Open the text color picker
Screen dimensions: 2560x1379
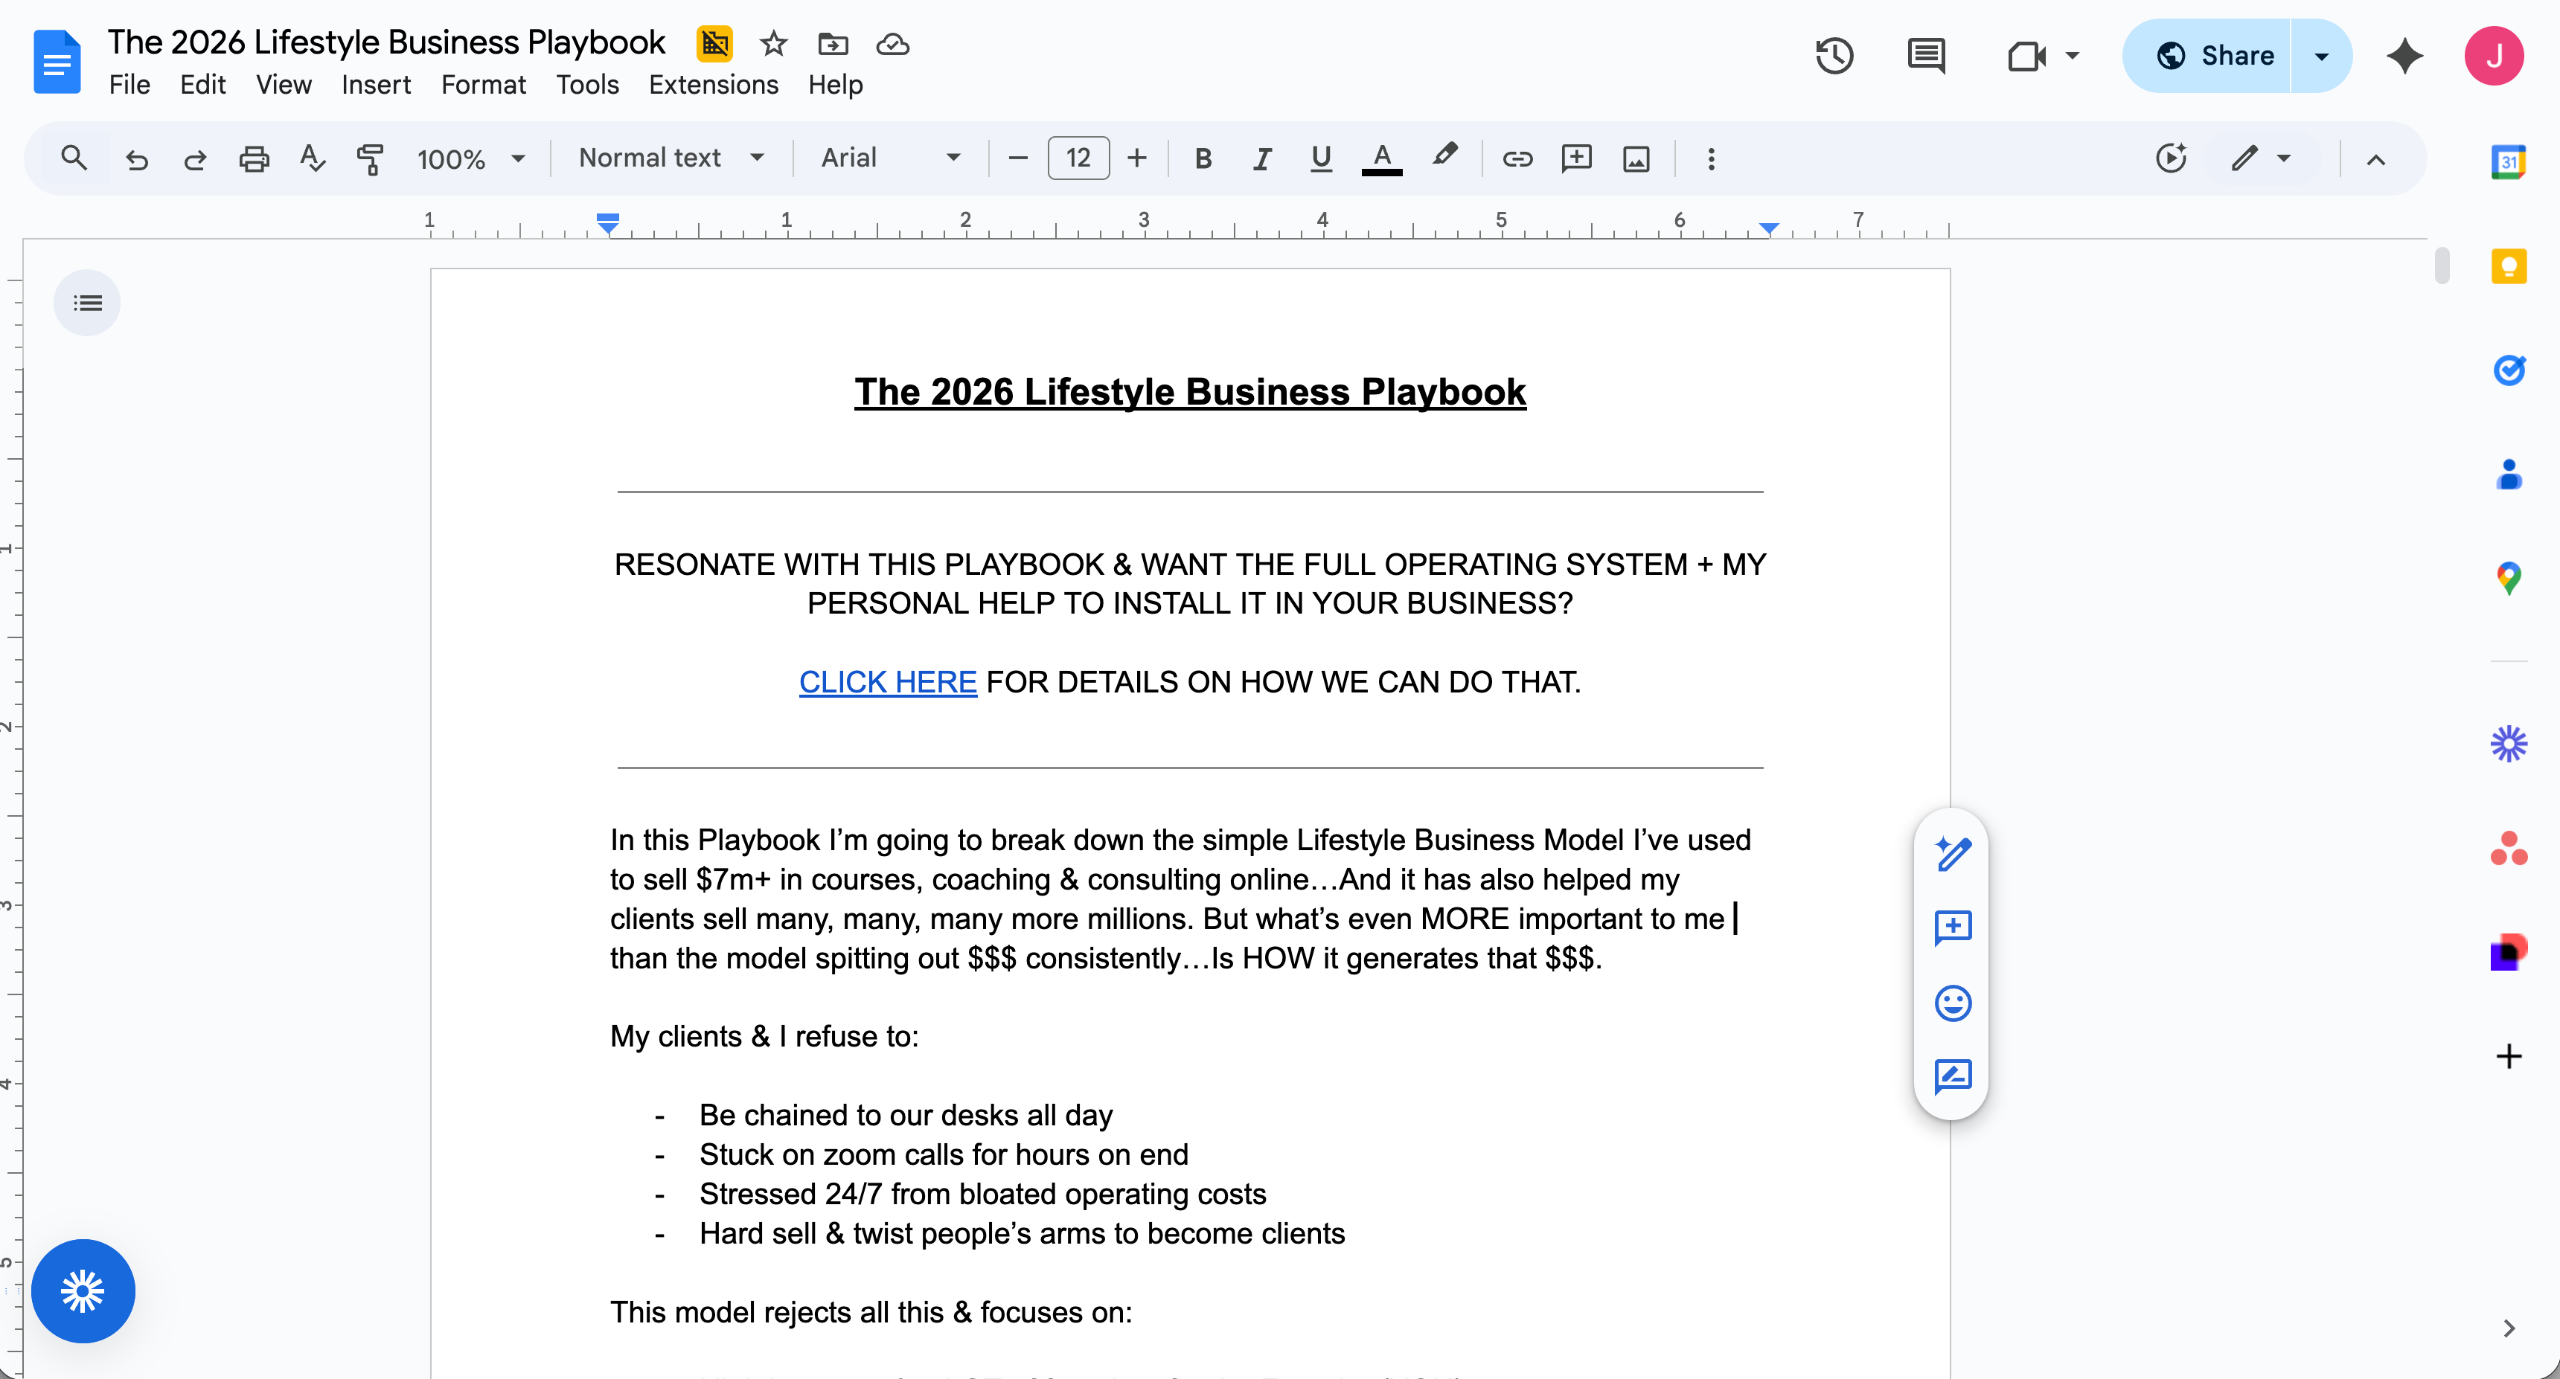(1381, 158)
